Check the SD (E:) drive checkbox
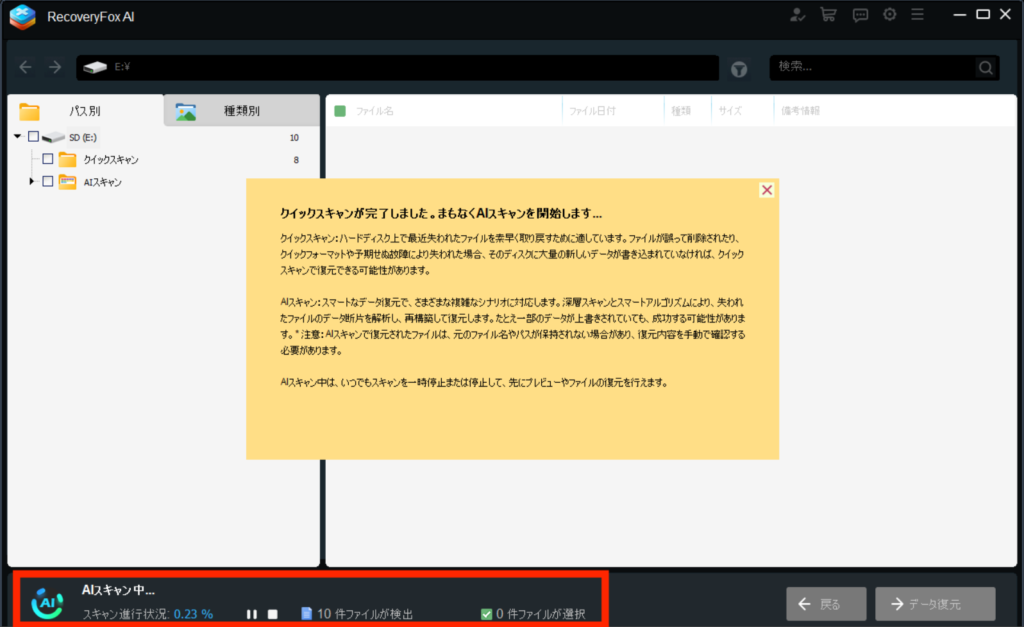Screen dimensions: 1024x627 coord(33,137)
